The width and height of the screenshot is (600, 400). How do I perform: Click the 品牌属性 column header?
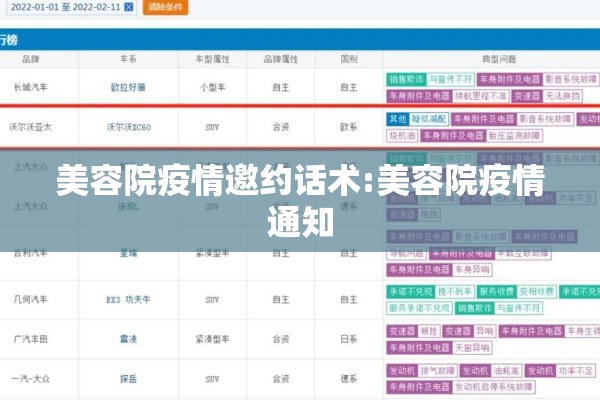[x=281, y=59]
